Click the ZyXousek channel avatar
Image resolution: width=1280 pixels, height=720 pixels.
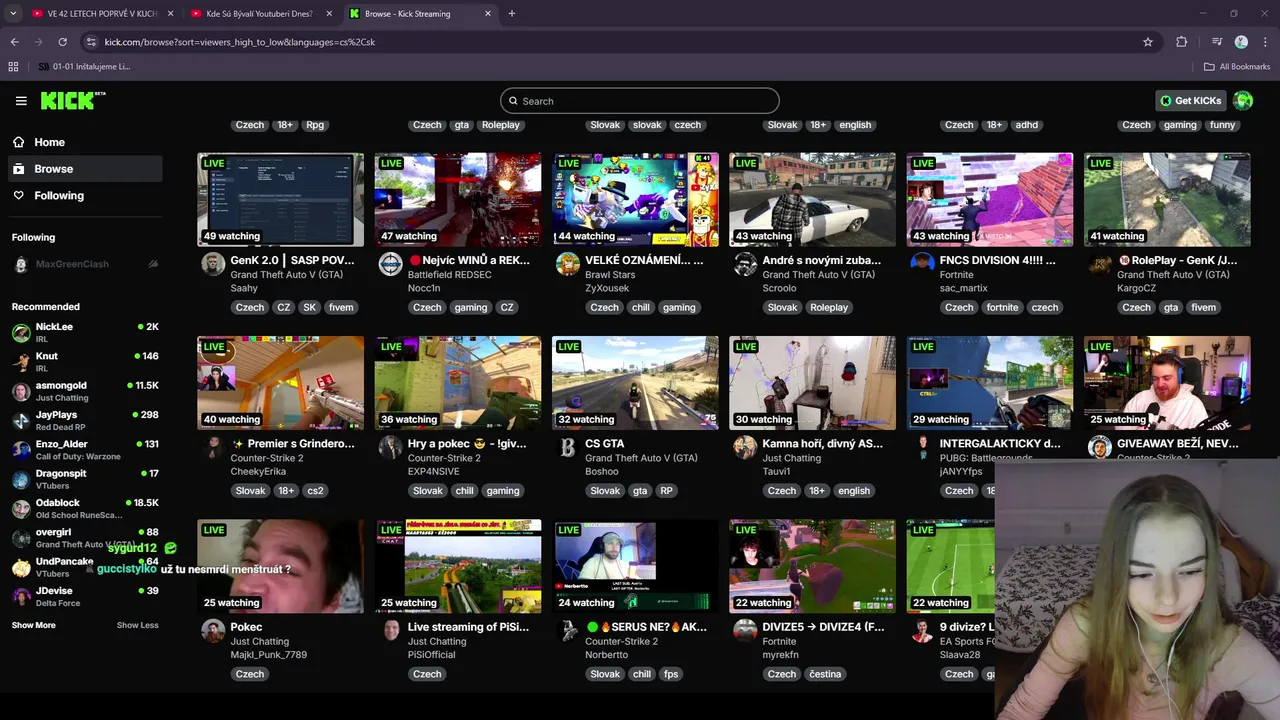tap(568, 264)
